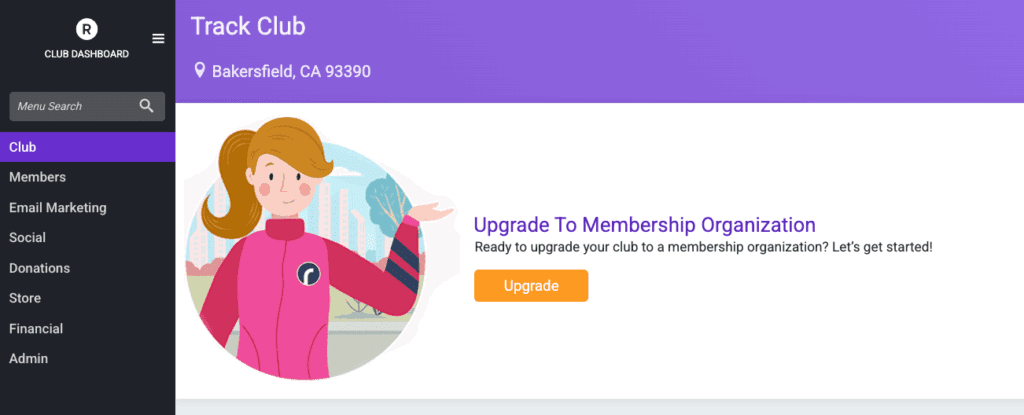
Task: Select the Club menu item
Action: pyautogui.click(x=23, y=147)
